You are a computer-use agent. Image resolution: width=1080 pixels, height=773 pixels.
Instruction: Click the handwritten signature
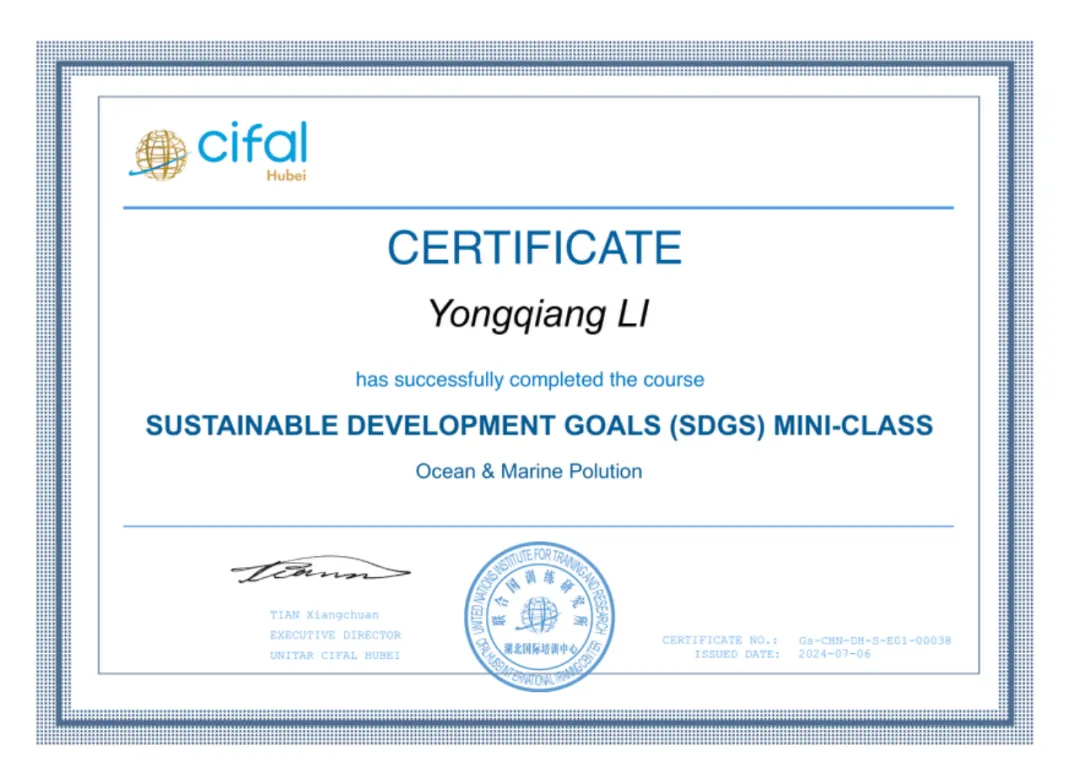320,571
